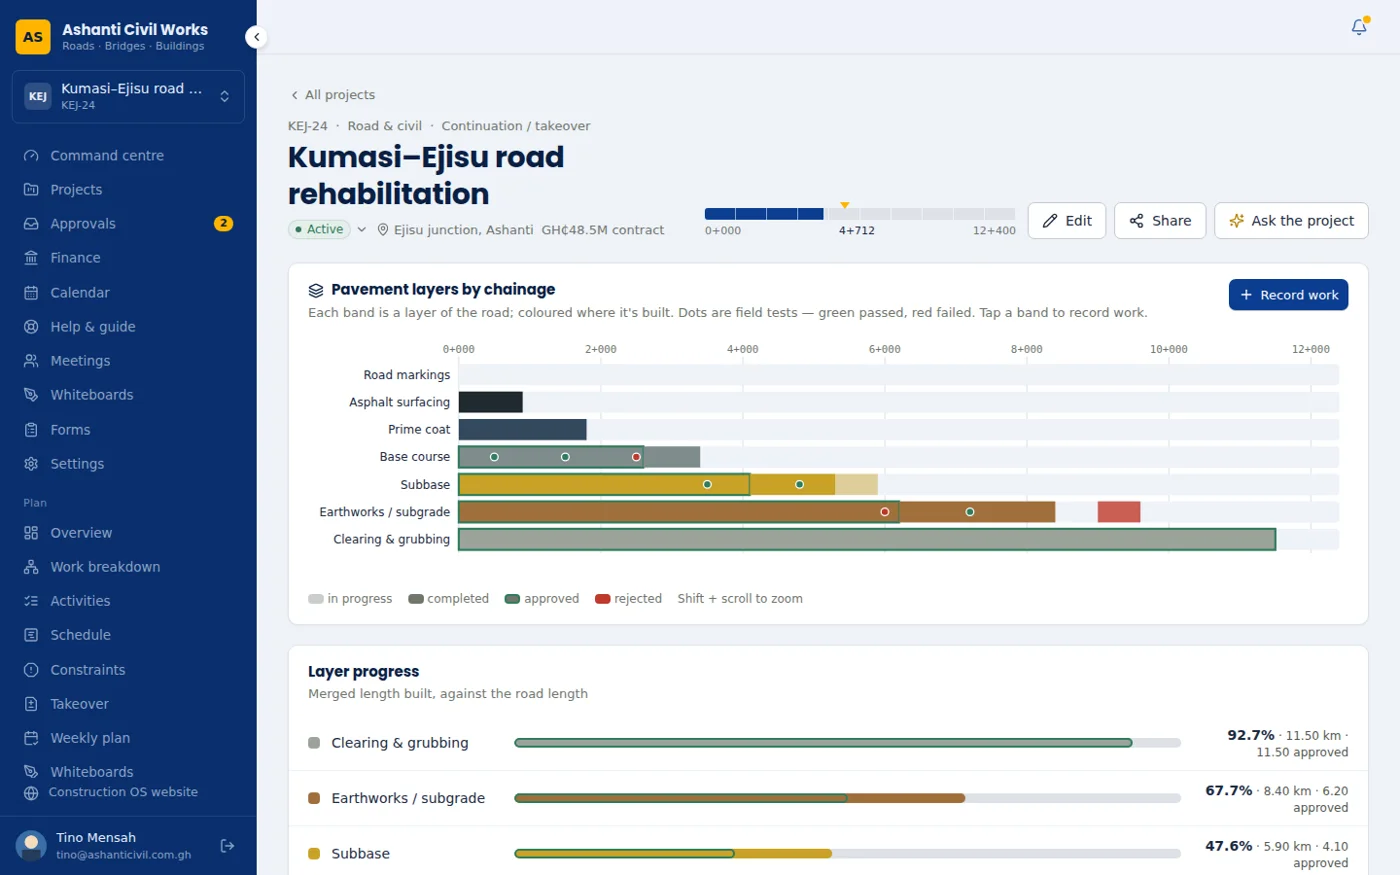Click the Asphalt surfacing band in the chart
This screenshot has width=1400, height=875.
pos(490,402)
